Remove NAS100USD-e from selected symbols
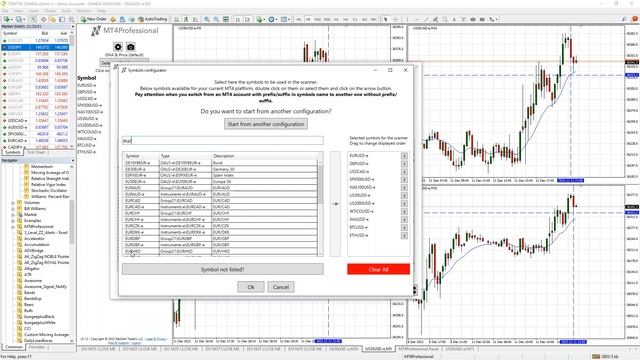 pyautogui.click(x=404, y=188)
